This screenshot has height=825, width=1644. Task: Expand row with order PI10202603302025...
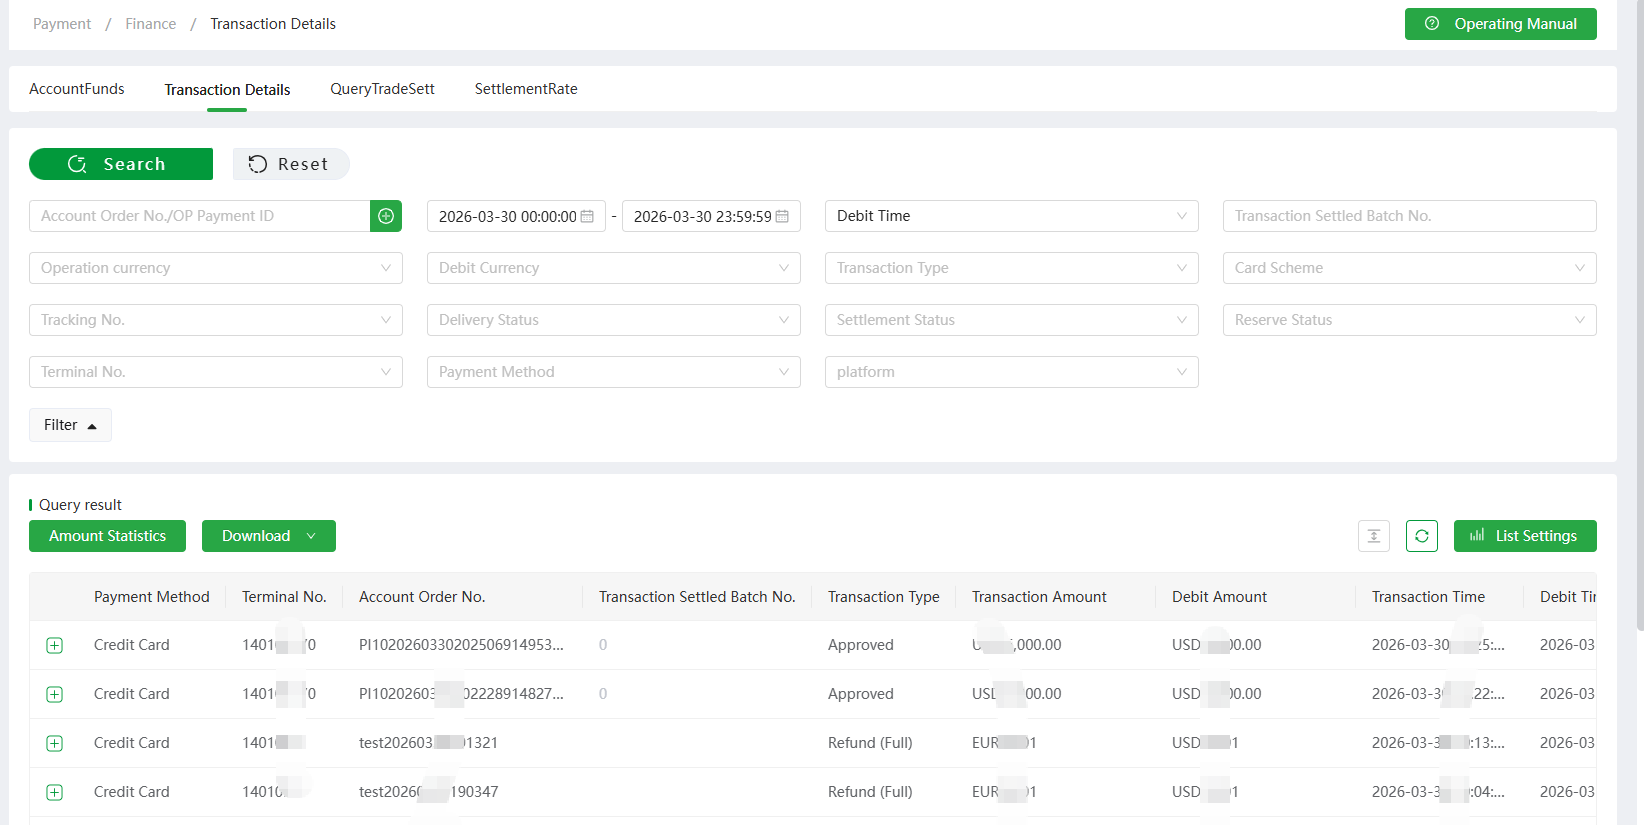tap(55, 645)
